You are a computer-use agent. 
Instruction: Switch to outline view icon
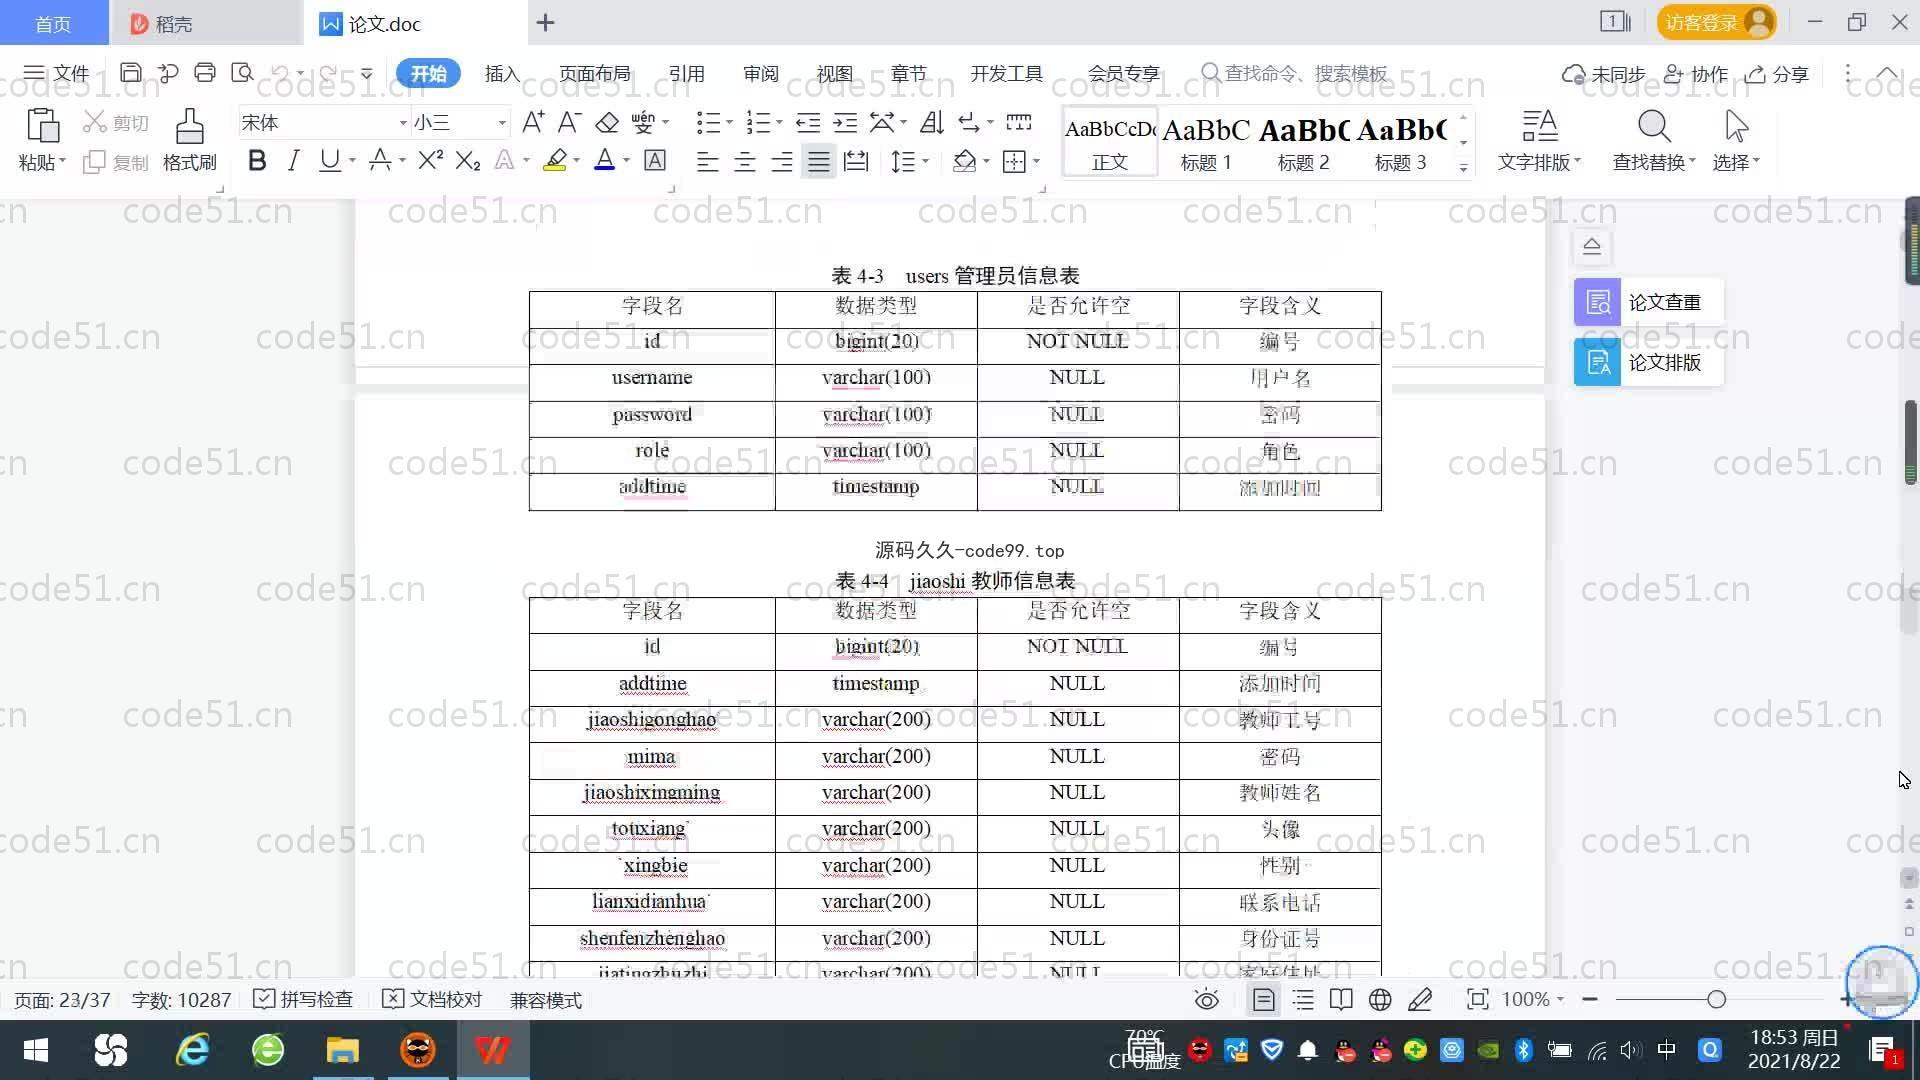1303,999
